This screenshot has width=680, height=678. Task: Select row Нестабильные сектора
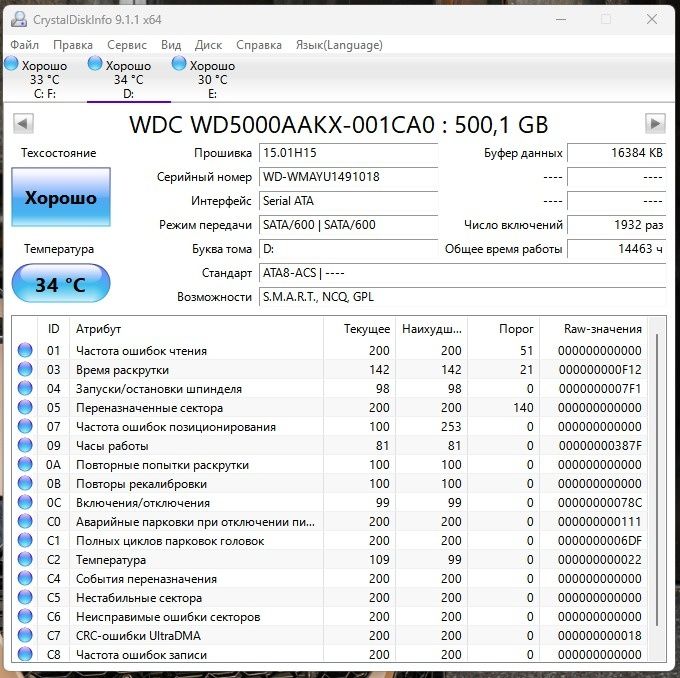click(x=329, y=597)
